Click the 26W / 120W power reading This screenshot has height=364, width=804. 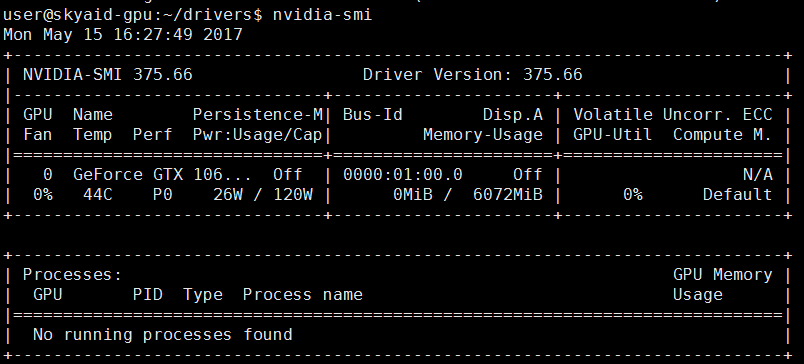click(x=263, y=195)
